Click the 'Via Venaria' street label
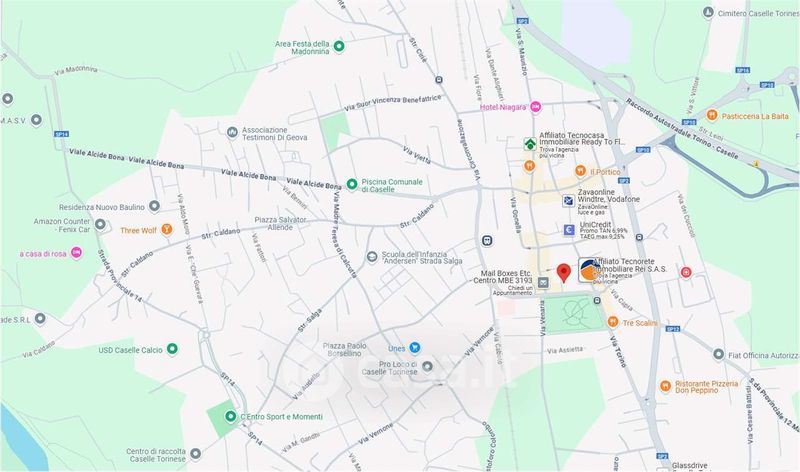The width and height of the screenshot is (800, 472). (x=542, y=318)
